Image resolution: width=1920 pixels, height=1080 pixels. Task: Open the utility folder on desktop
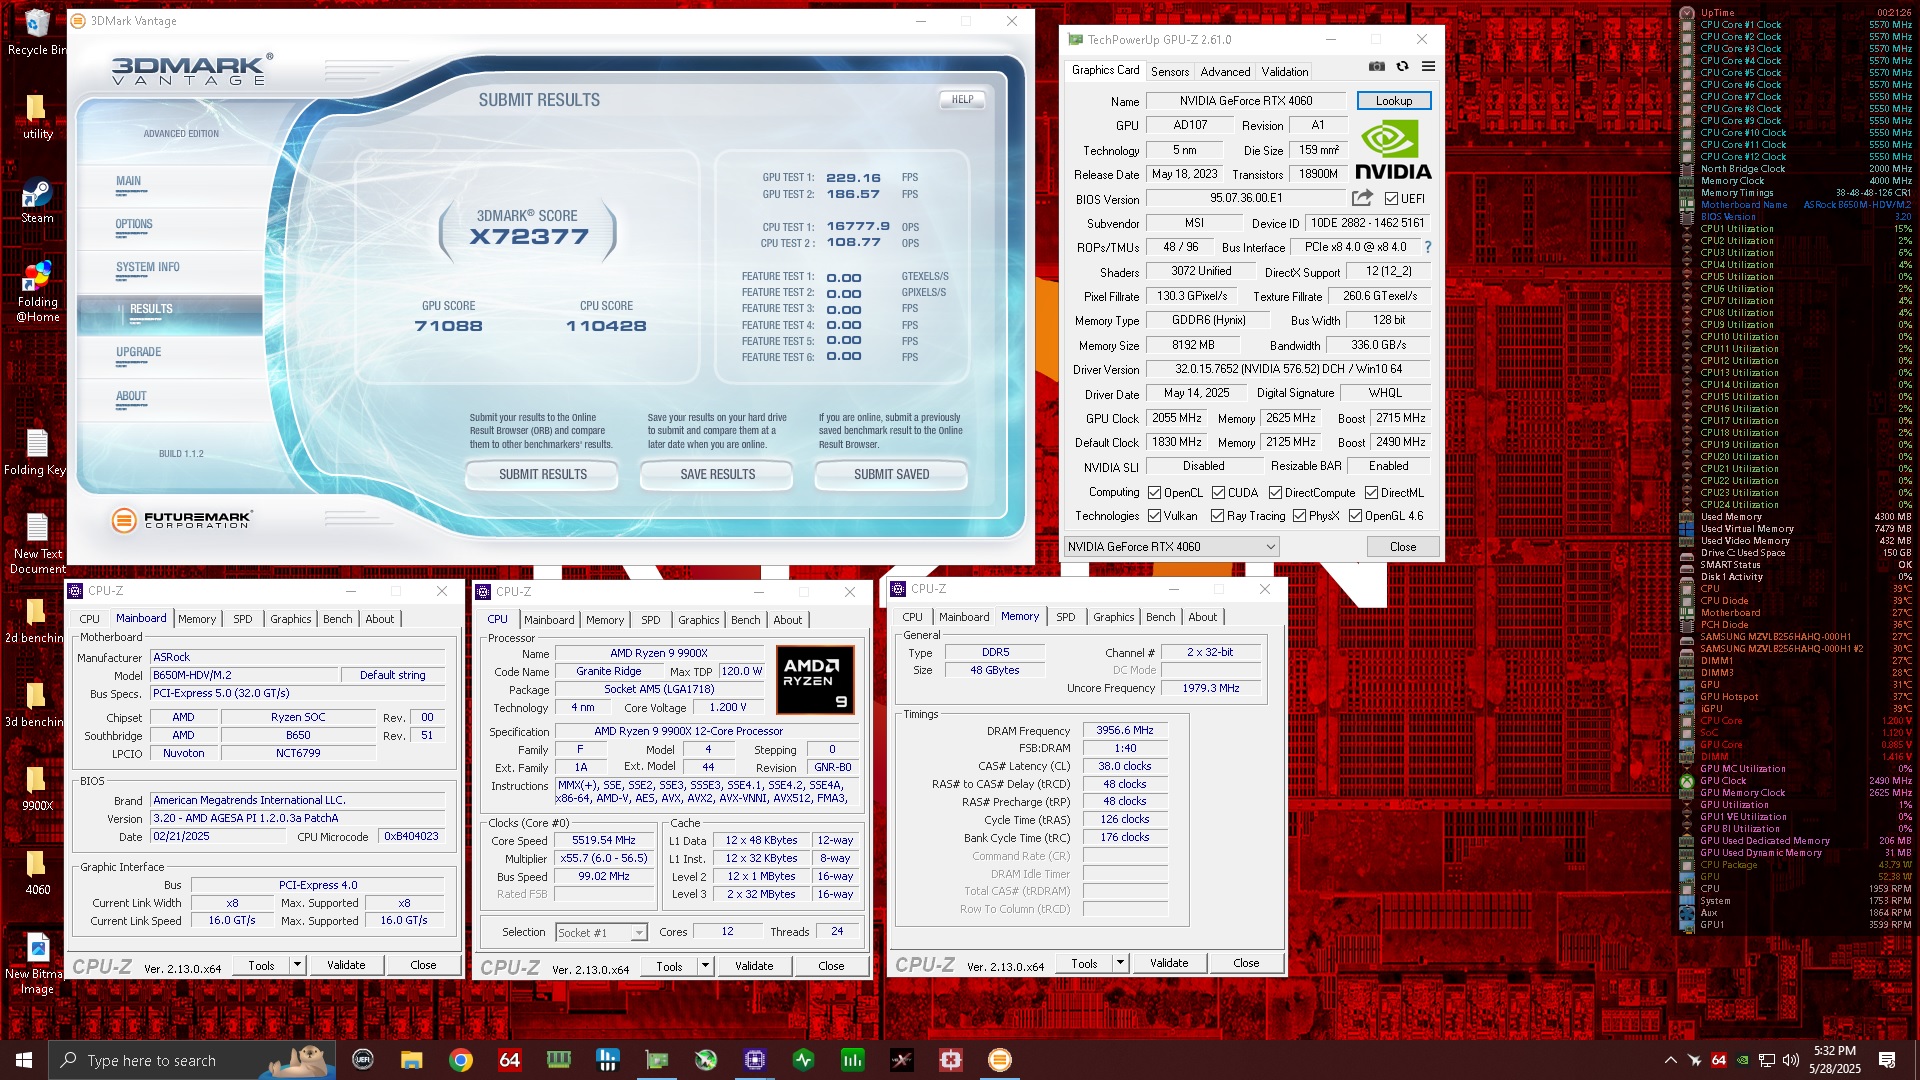(37, 116)
